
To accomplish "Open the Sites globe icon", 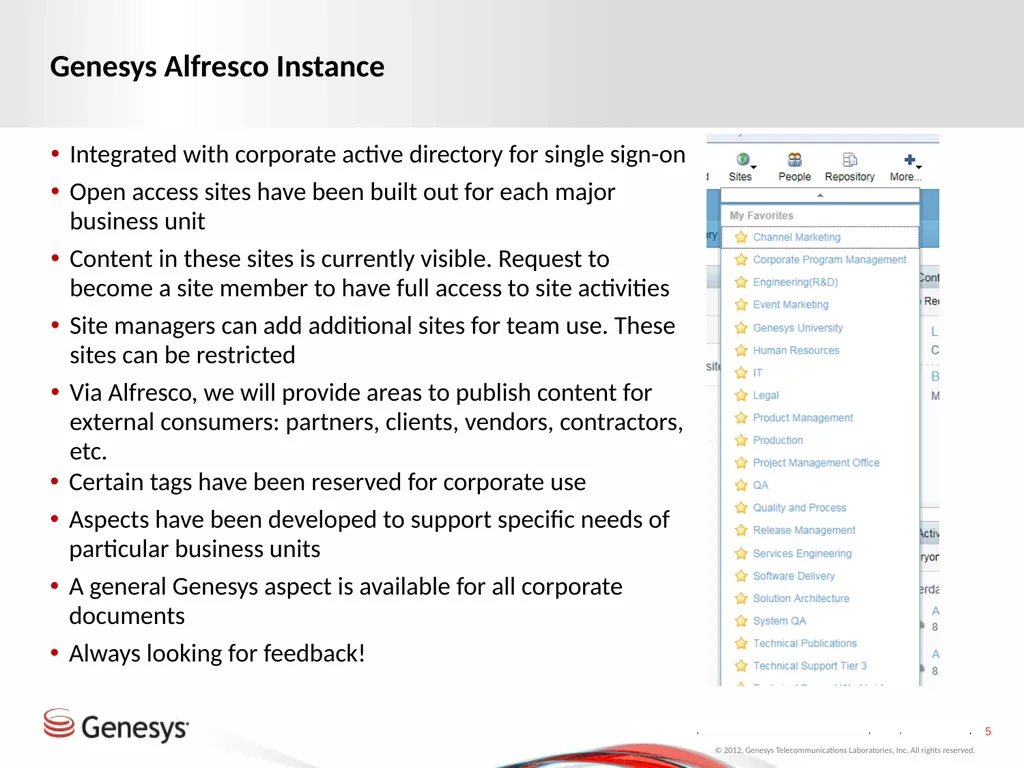I will coord(743,159).
